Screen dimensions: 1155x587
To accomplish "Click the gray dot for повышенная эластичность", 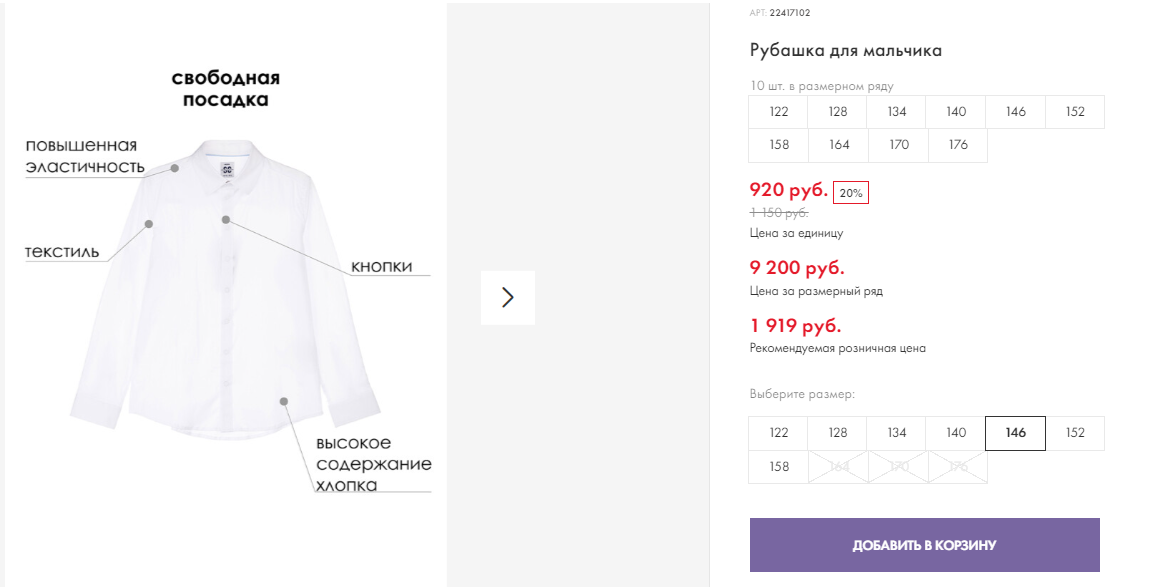I will pos(175,168).
